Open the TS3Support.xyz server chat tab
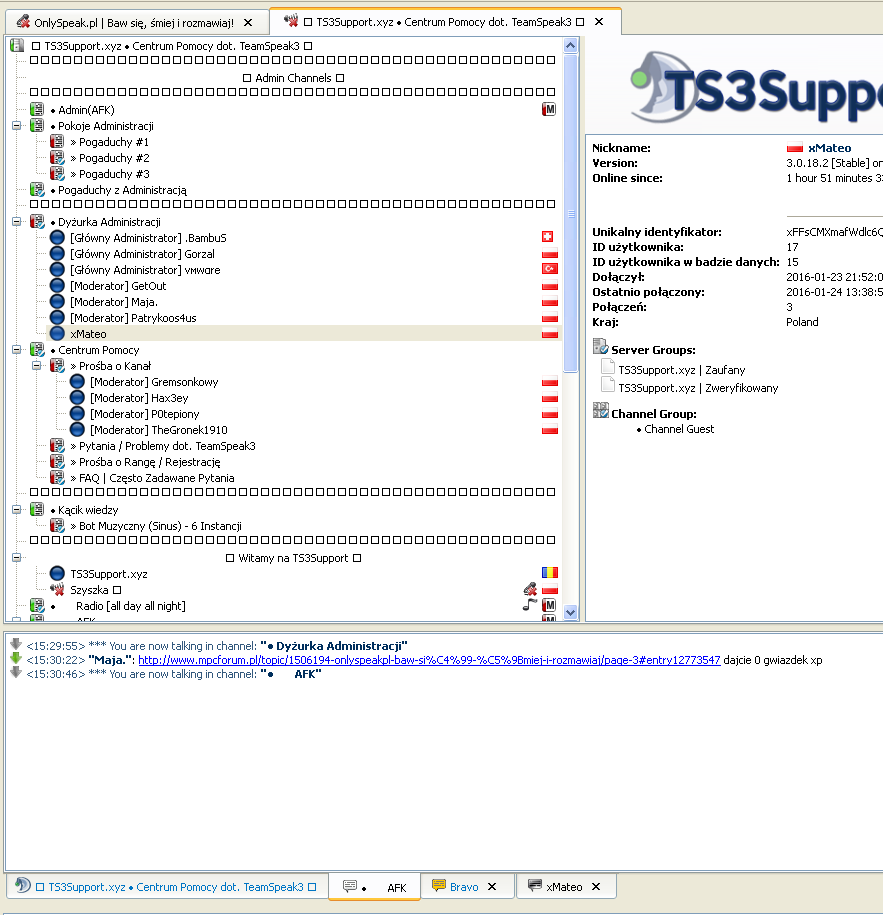Screen dimensions: 883x915 [x=167, y=887]
